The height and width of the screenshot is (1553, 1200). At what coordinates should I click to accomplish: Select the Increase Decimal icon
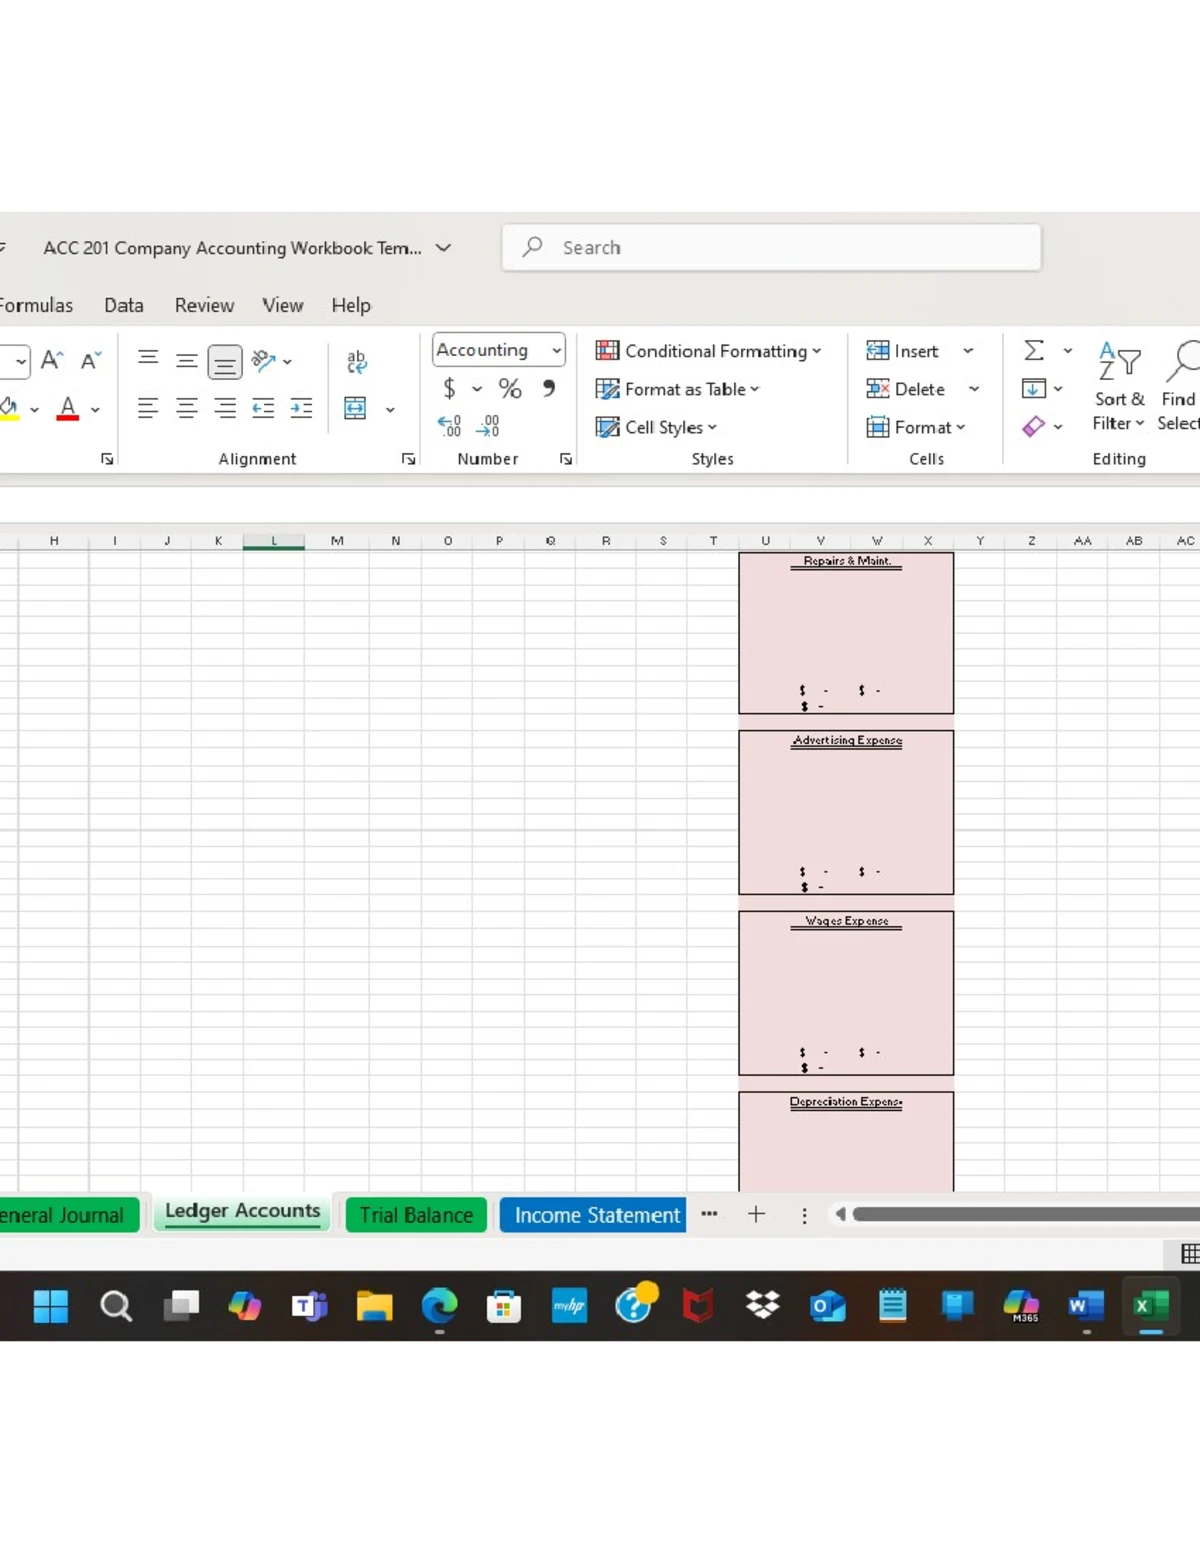(x=451, y=424)
